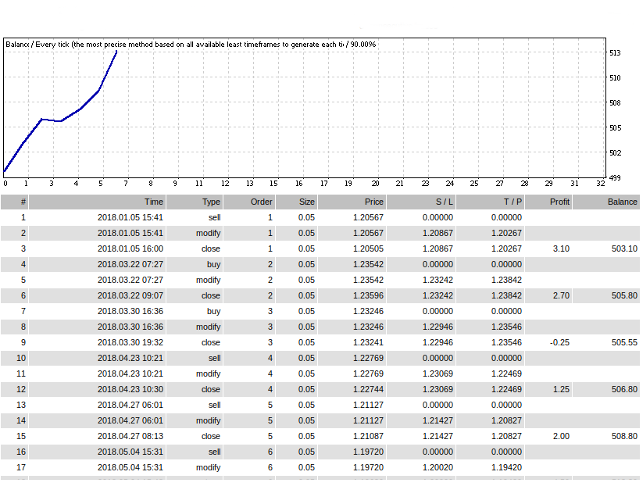The image size is (640, 480).
Task: Click the Type column header
Action: coord(210,202)
